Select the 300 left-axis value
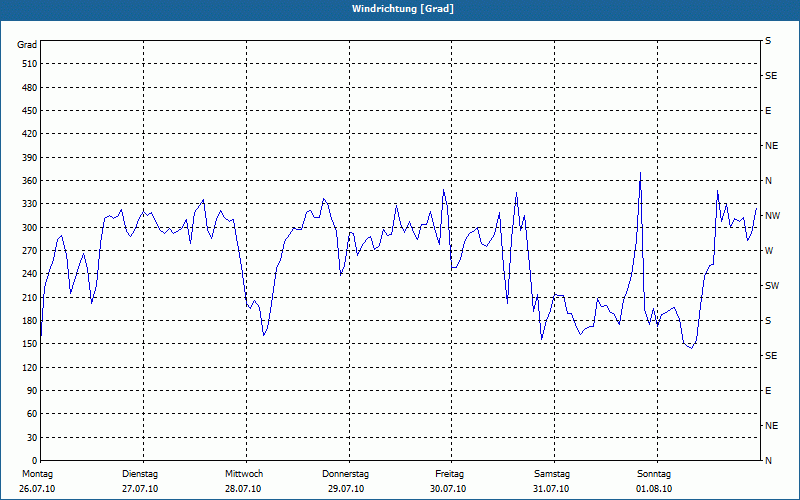Viewport: 800px width, 500px height. pyautogui.click(x=29, y=228)
